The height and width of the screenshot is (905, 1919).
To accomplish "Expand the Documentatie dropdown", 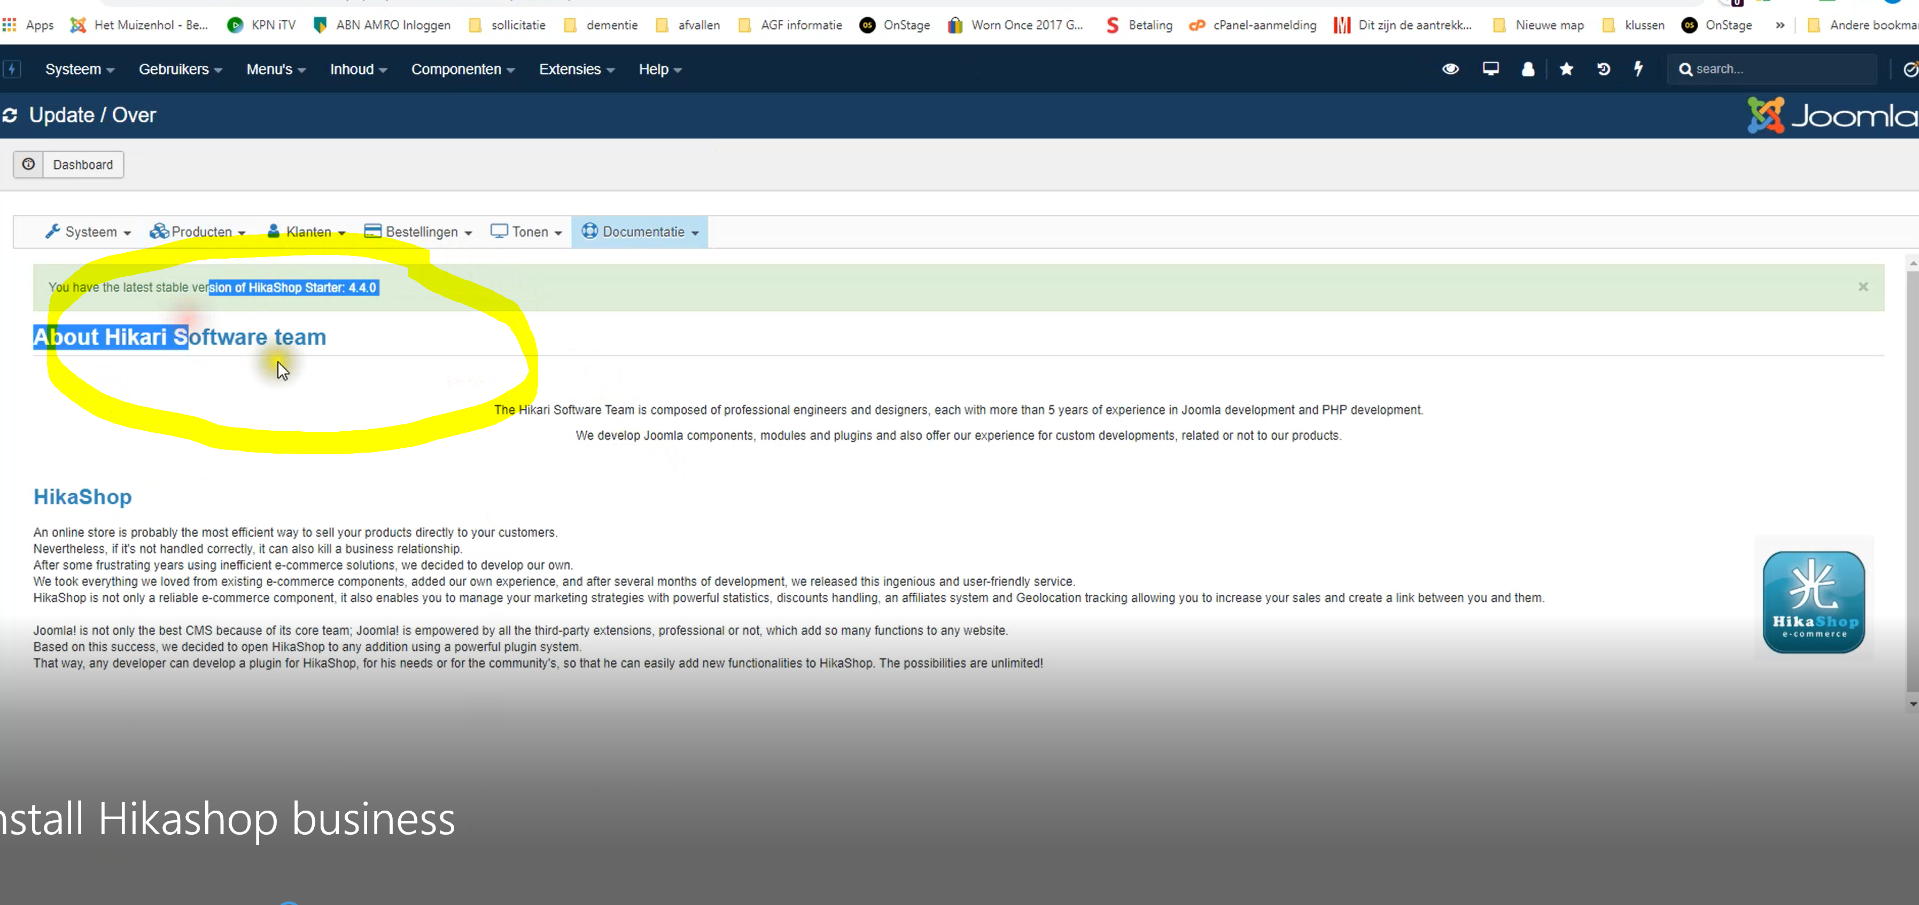I will (640, 232).
